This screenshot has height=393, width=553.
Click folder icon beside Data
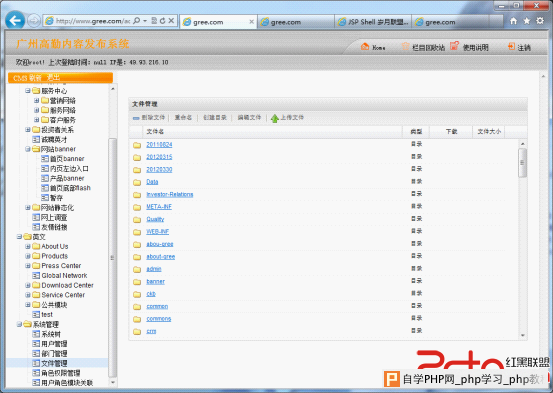[137, 182]
